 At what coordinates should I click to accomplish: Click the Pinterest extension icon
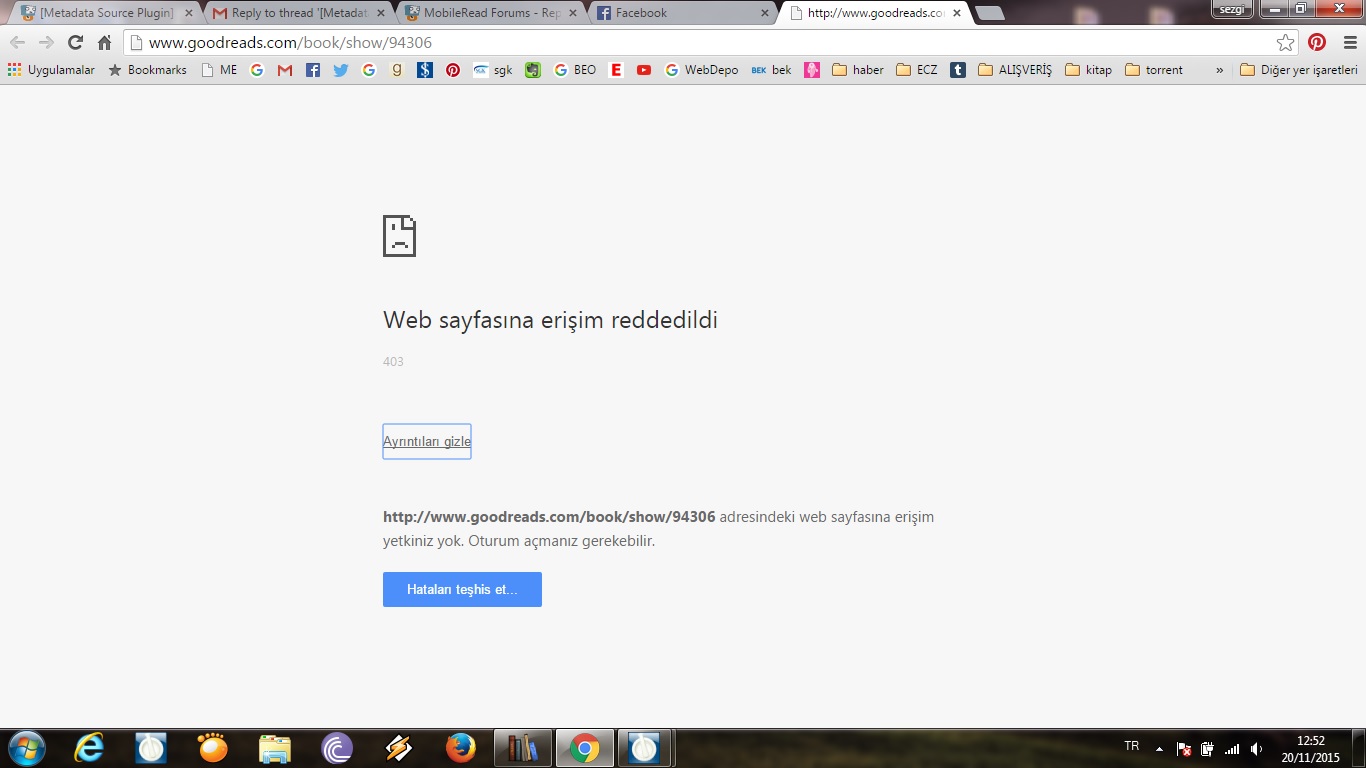coord(1317,43)
